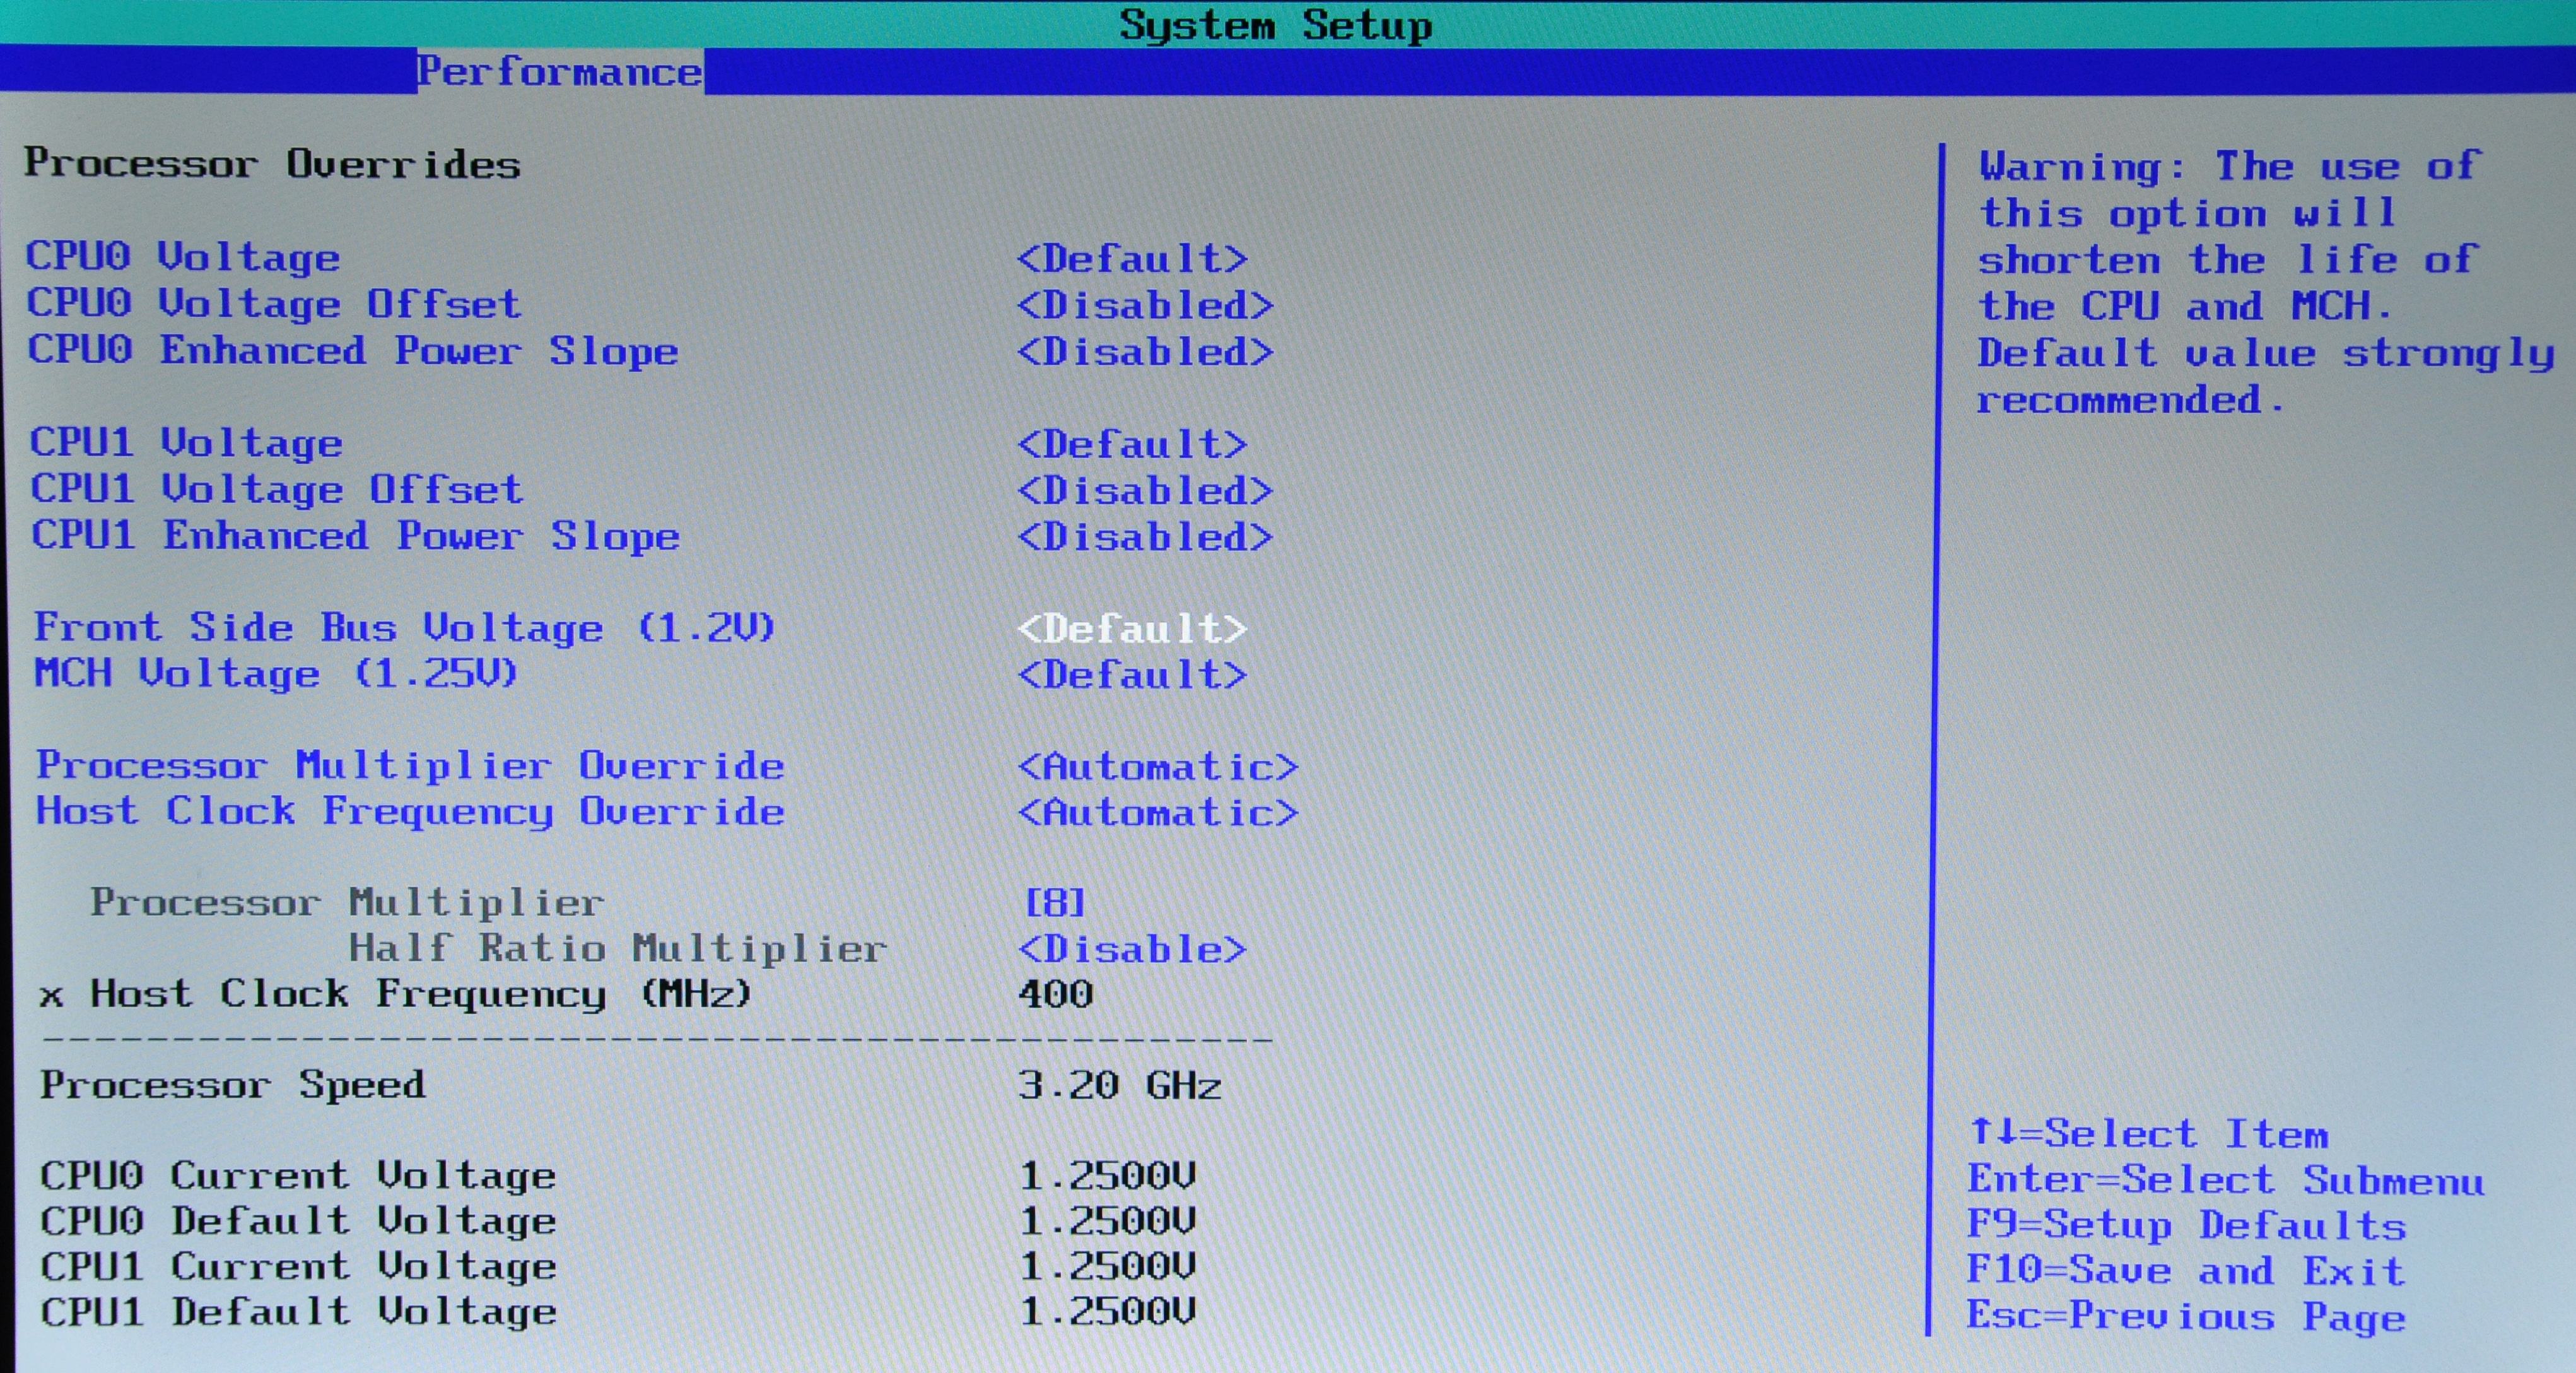The width and height of the screenshot is (2576, 1373).
Task: Toggle CPU1 Enhanced Power Slope Disabled value
Action: 1145,537
